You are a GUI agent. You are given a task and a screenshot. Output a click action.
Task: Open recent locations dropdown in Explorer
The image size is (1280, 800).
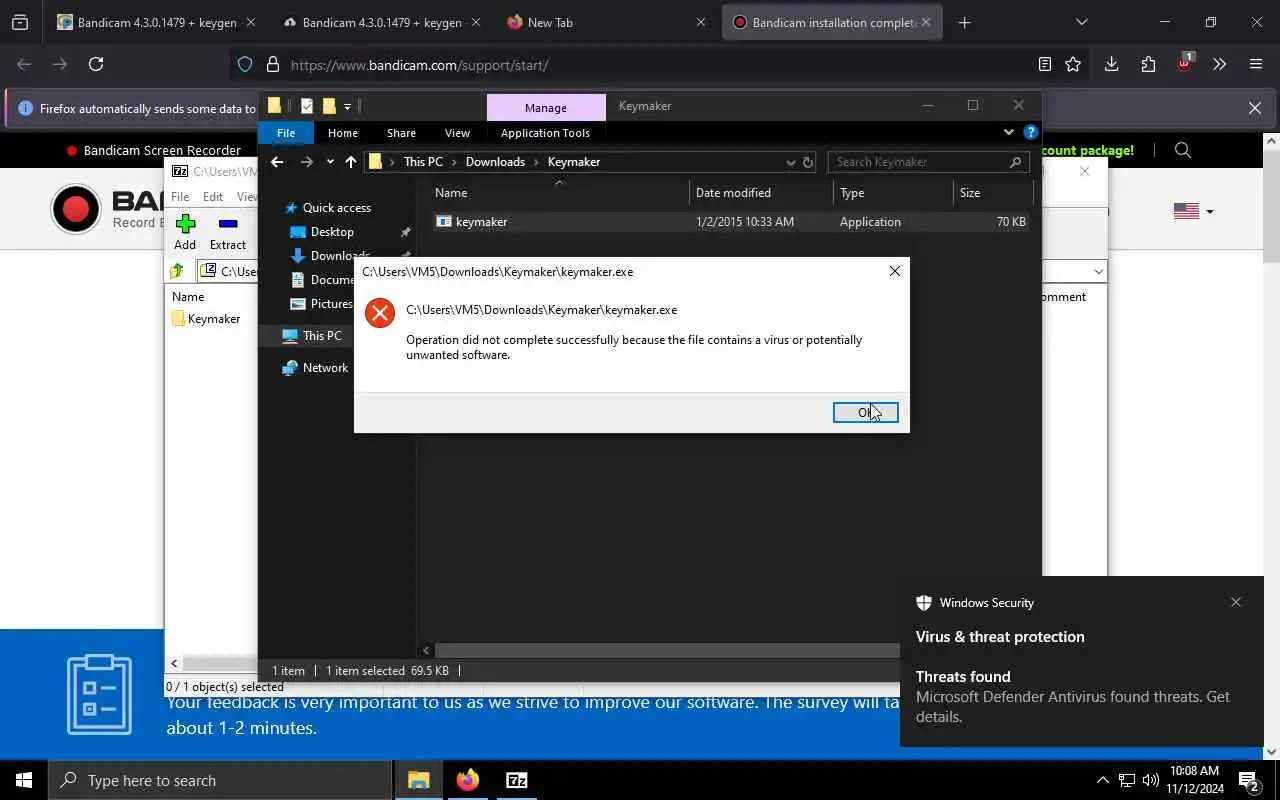pos(330,162)
